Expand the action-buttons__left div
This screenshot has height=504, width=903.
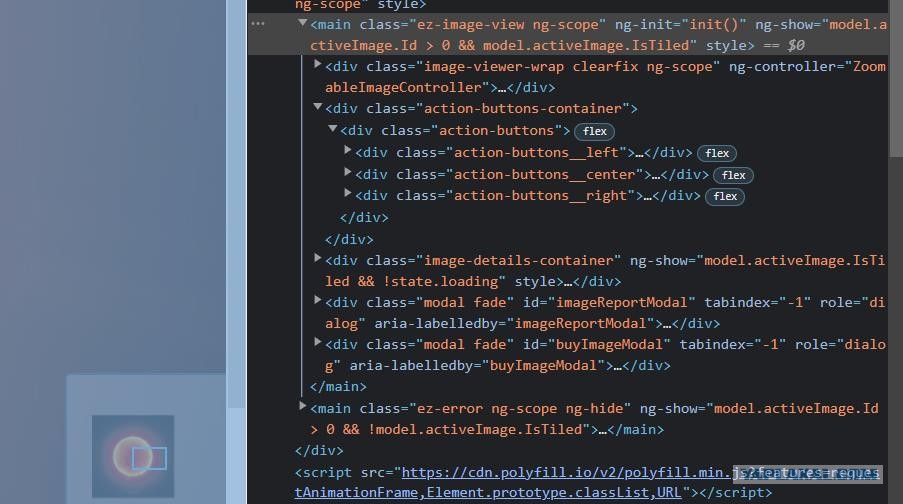click(x=347, y=150)
